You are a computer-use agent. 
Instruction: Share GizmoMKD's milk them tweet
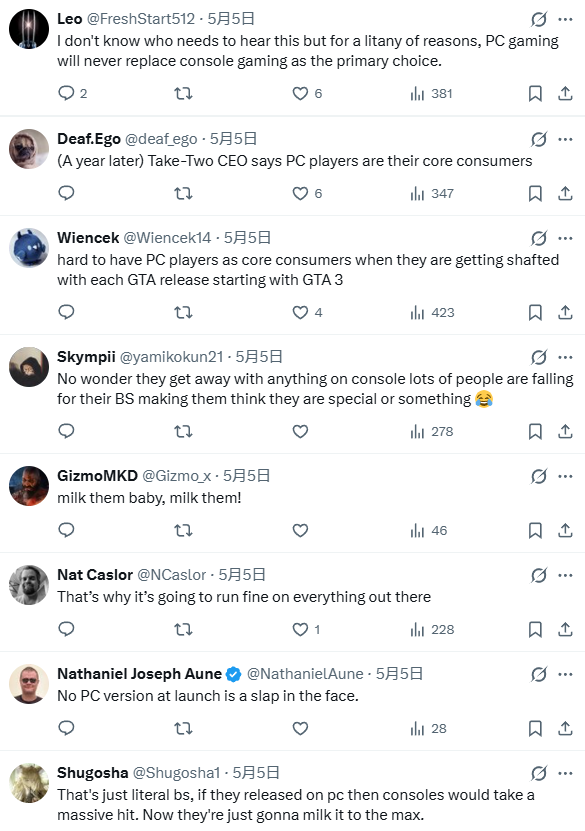click(565, 530)
